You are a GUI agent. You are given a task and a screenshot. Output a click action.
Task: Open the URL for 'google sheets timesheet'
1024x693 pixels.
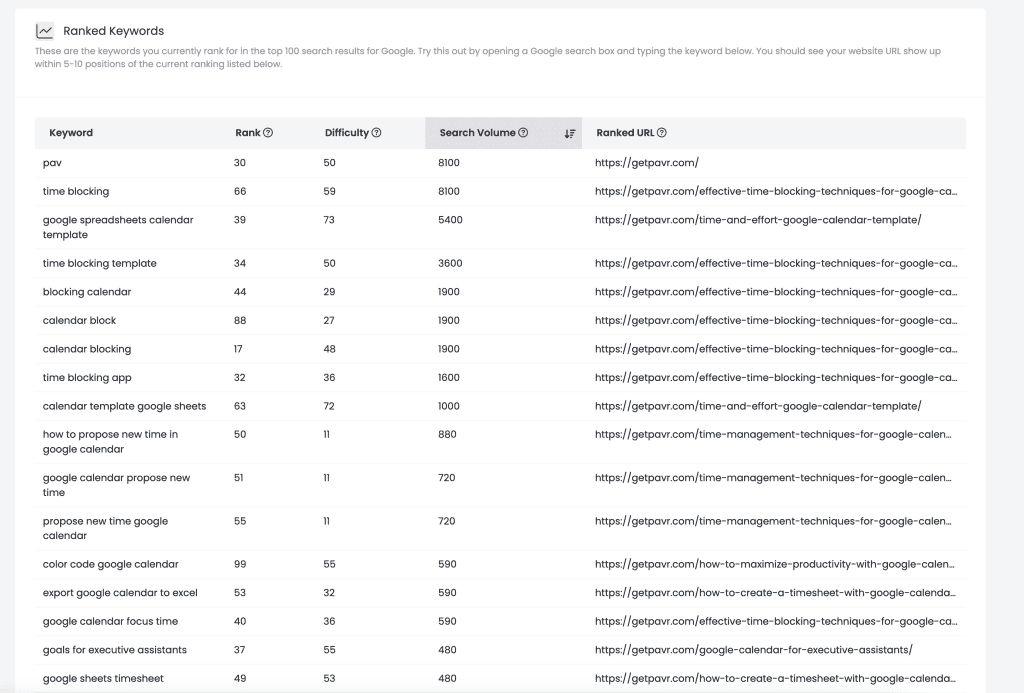775,679
